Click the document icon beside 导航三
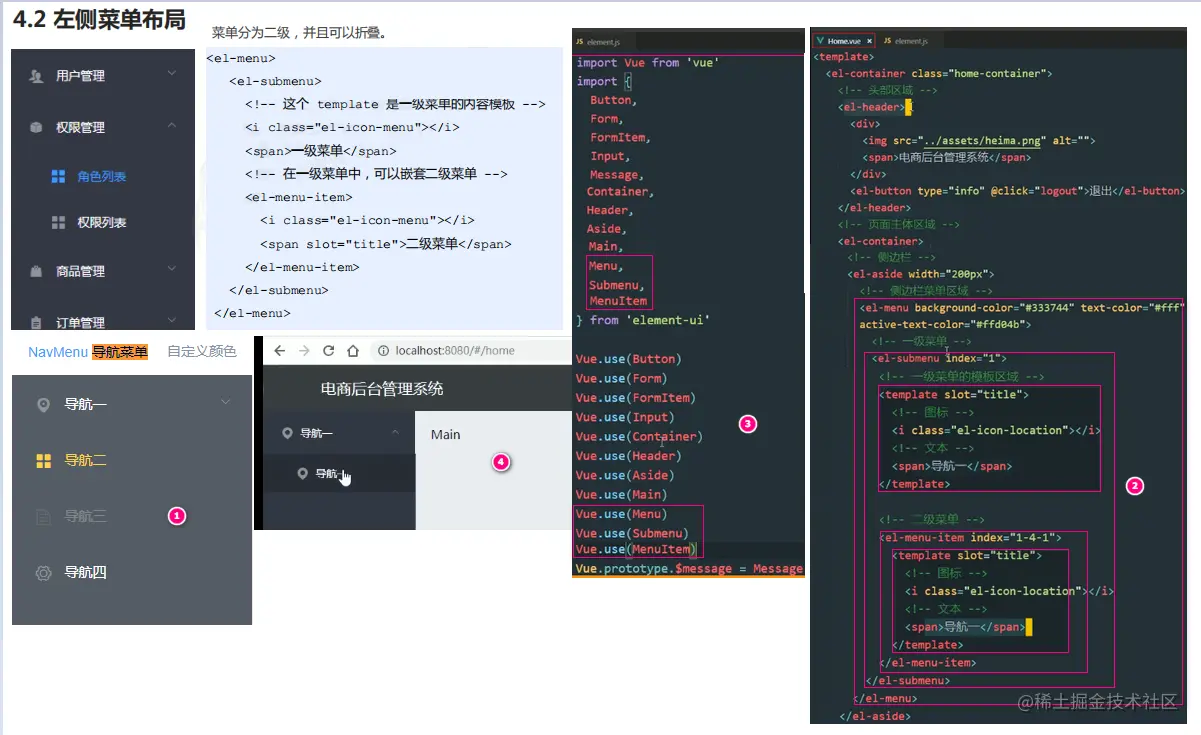1201x735 pixels. click(43, 517)
